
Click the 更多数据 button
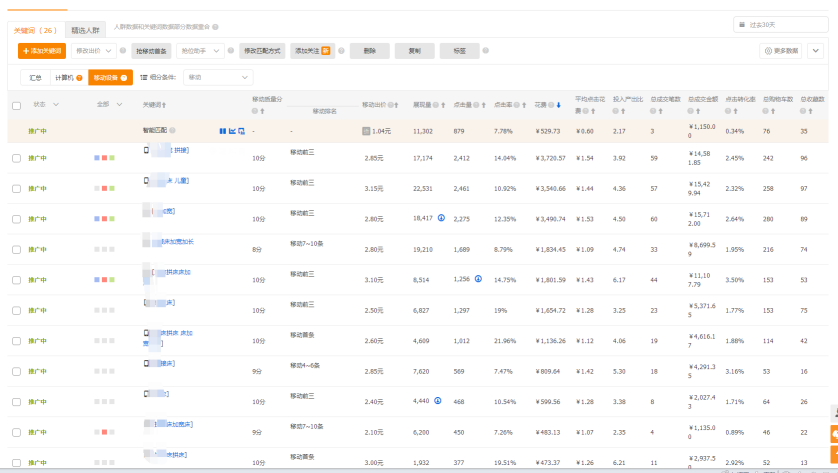pyautogui.click(x=781, y=50)
